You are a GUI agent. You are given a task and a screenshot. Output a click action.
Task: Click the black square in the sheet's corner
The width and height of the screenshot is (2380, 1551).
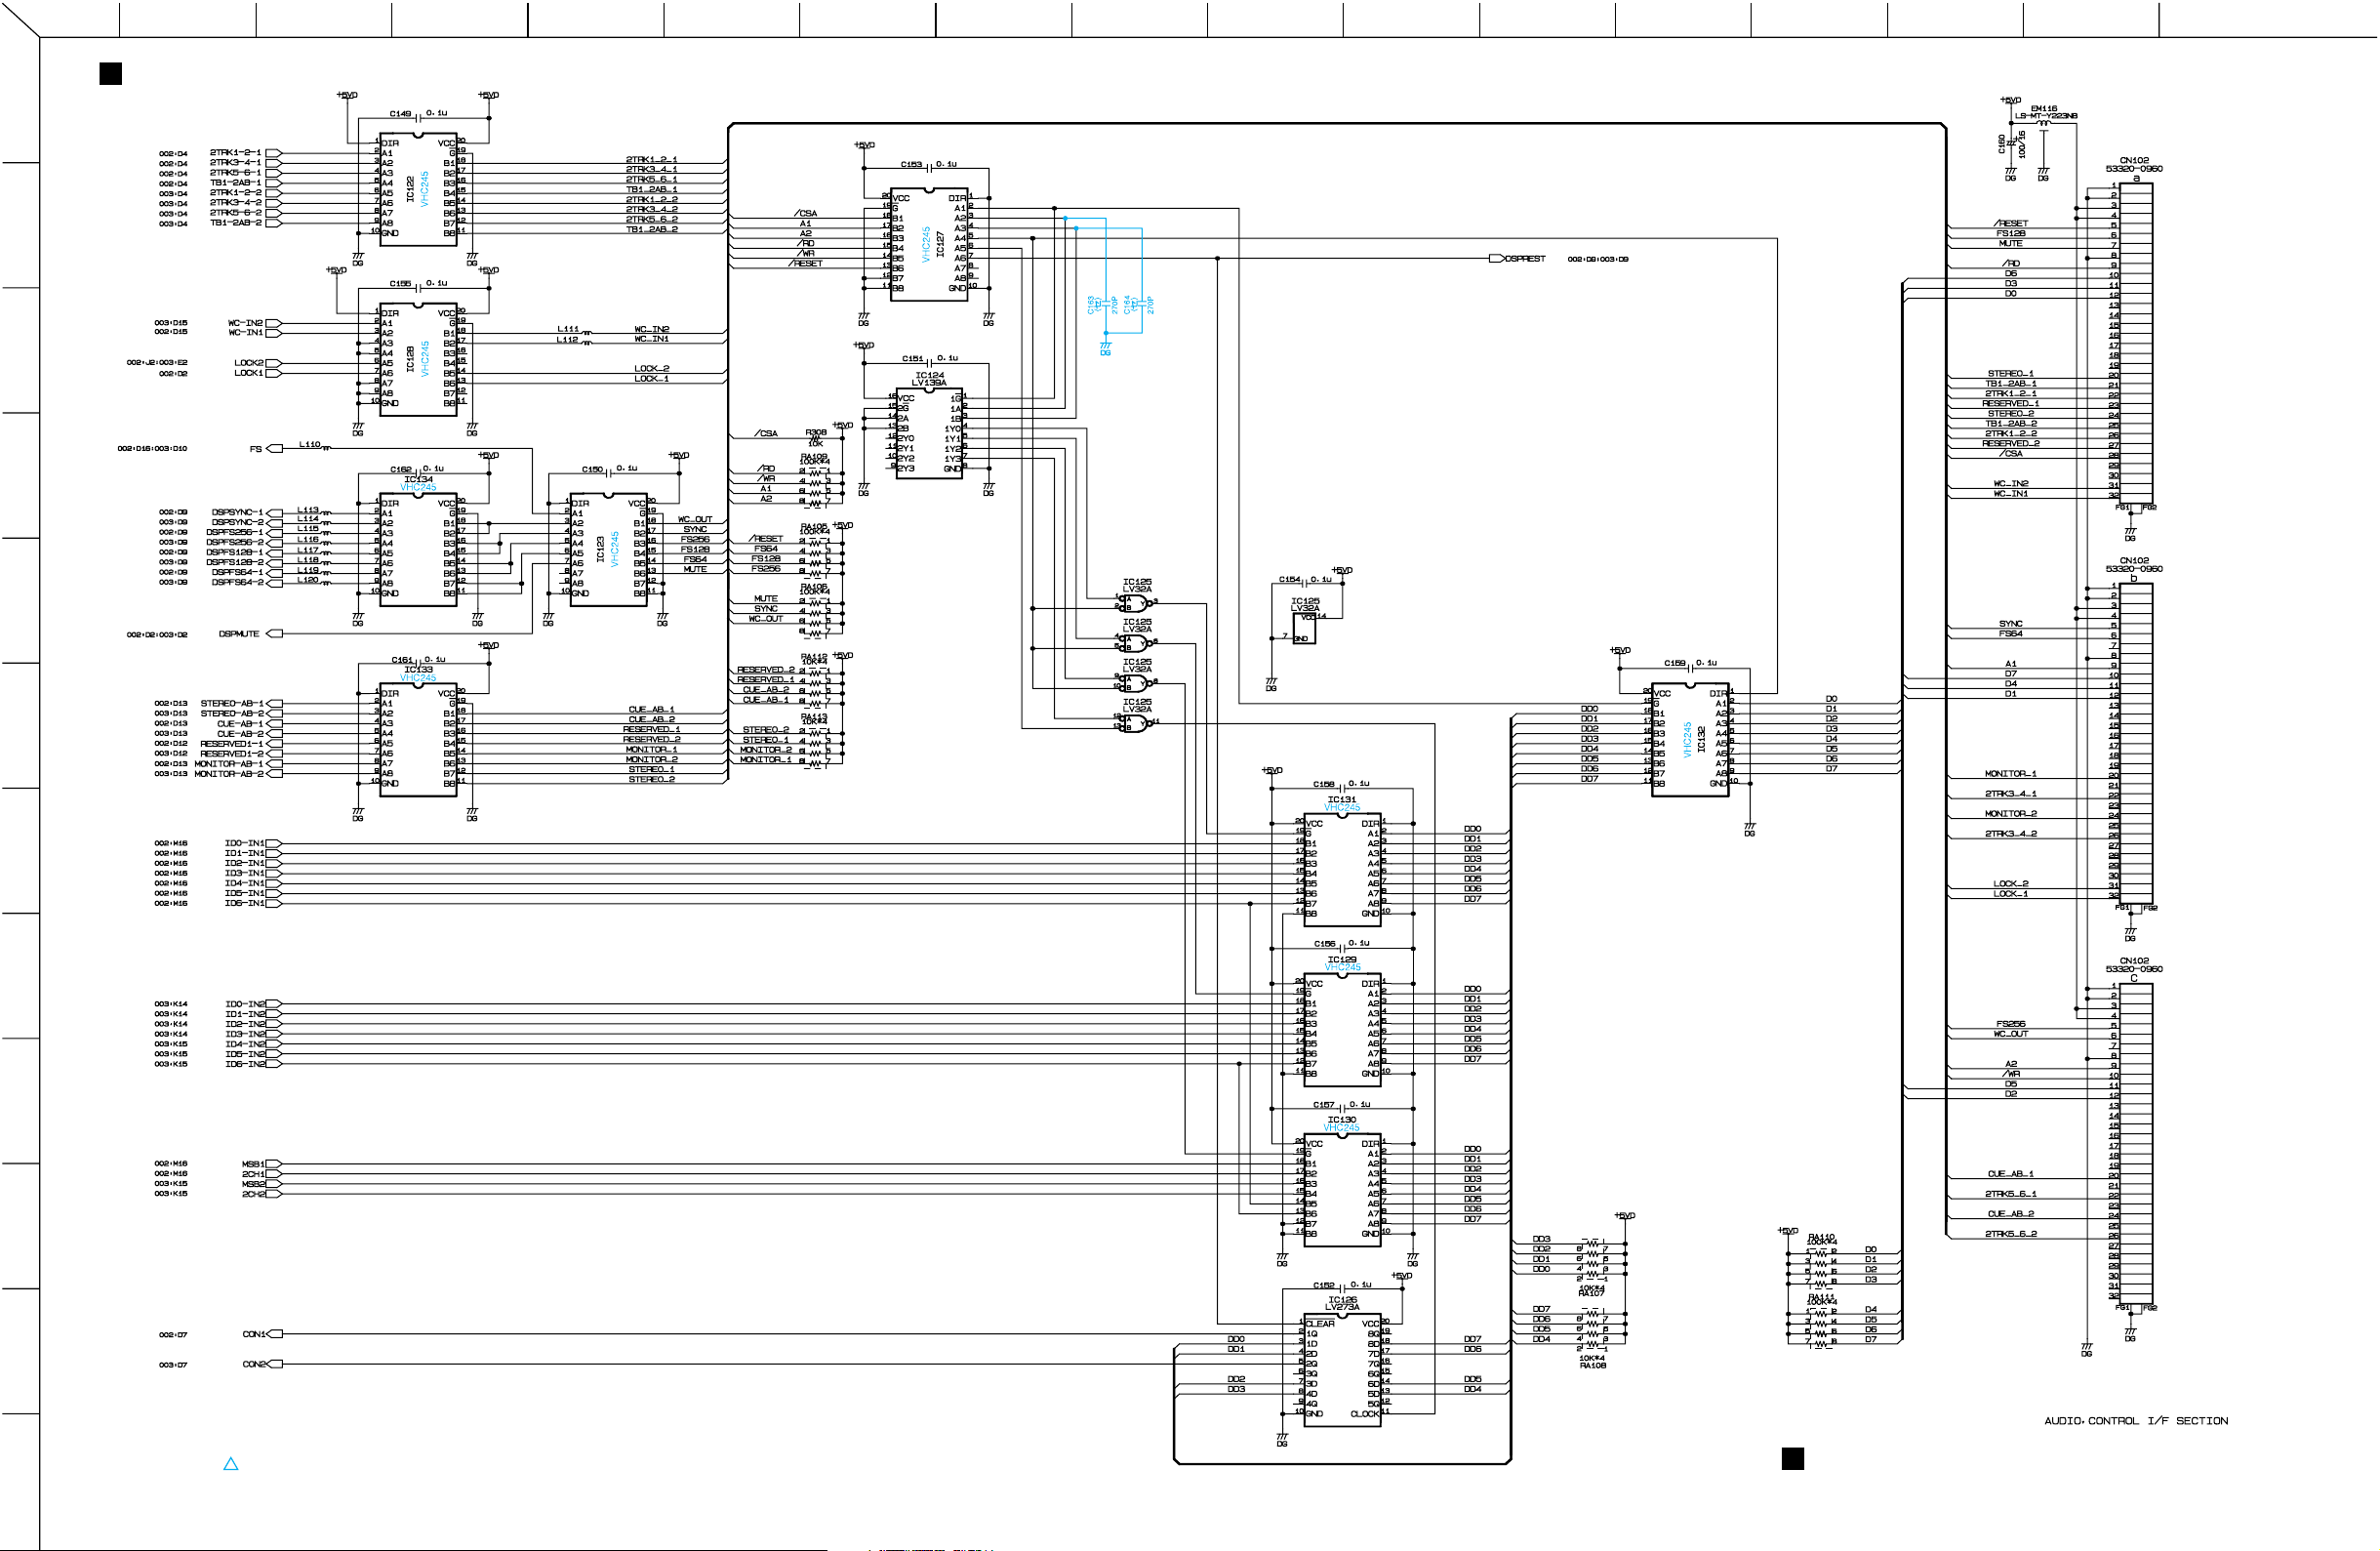point(111,73)
